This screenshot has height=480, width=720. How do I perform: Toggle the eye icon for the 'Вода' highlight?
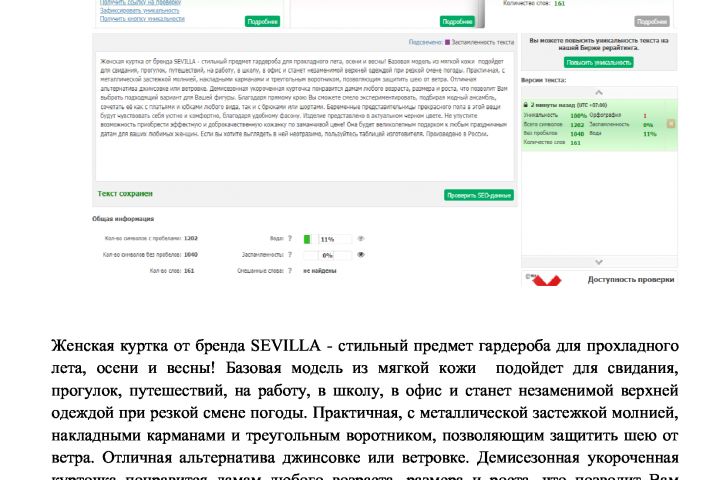361,238
